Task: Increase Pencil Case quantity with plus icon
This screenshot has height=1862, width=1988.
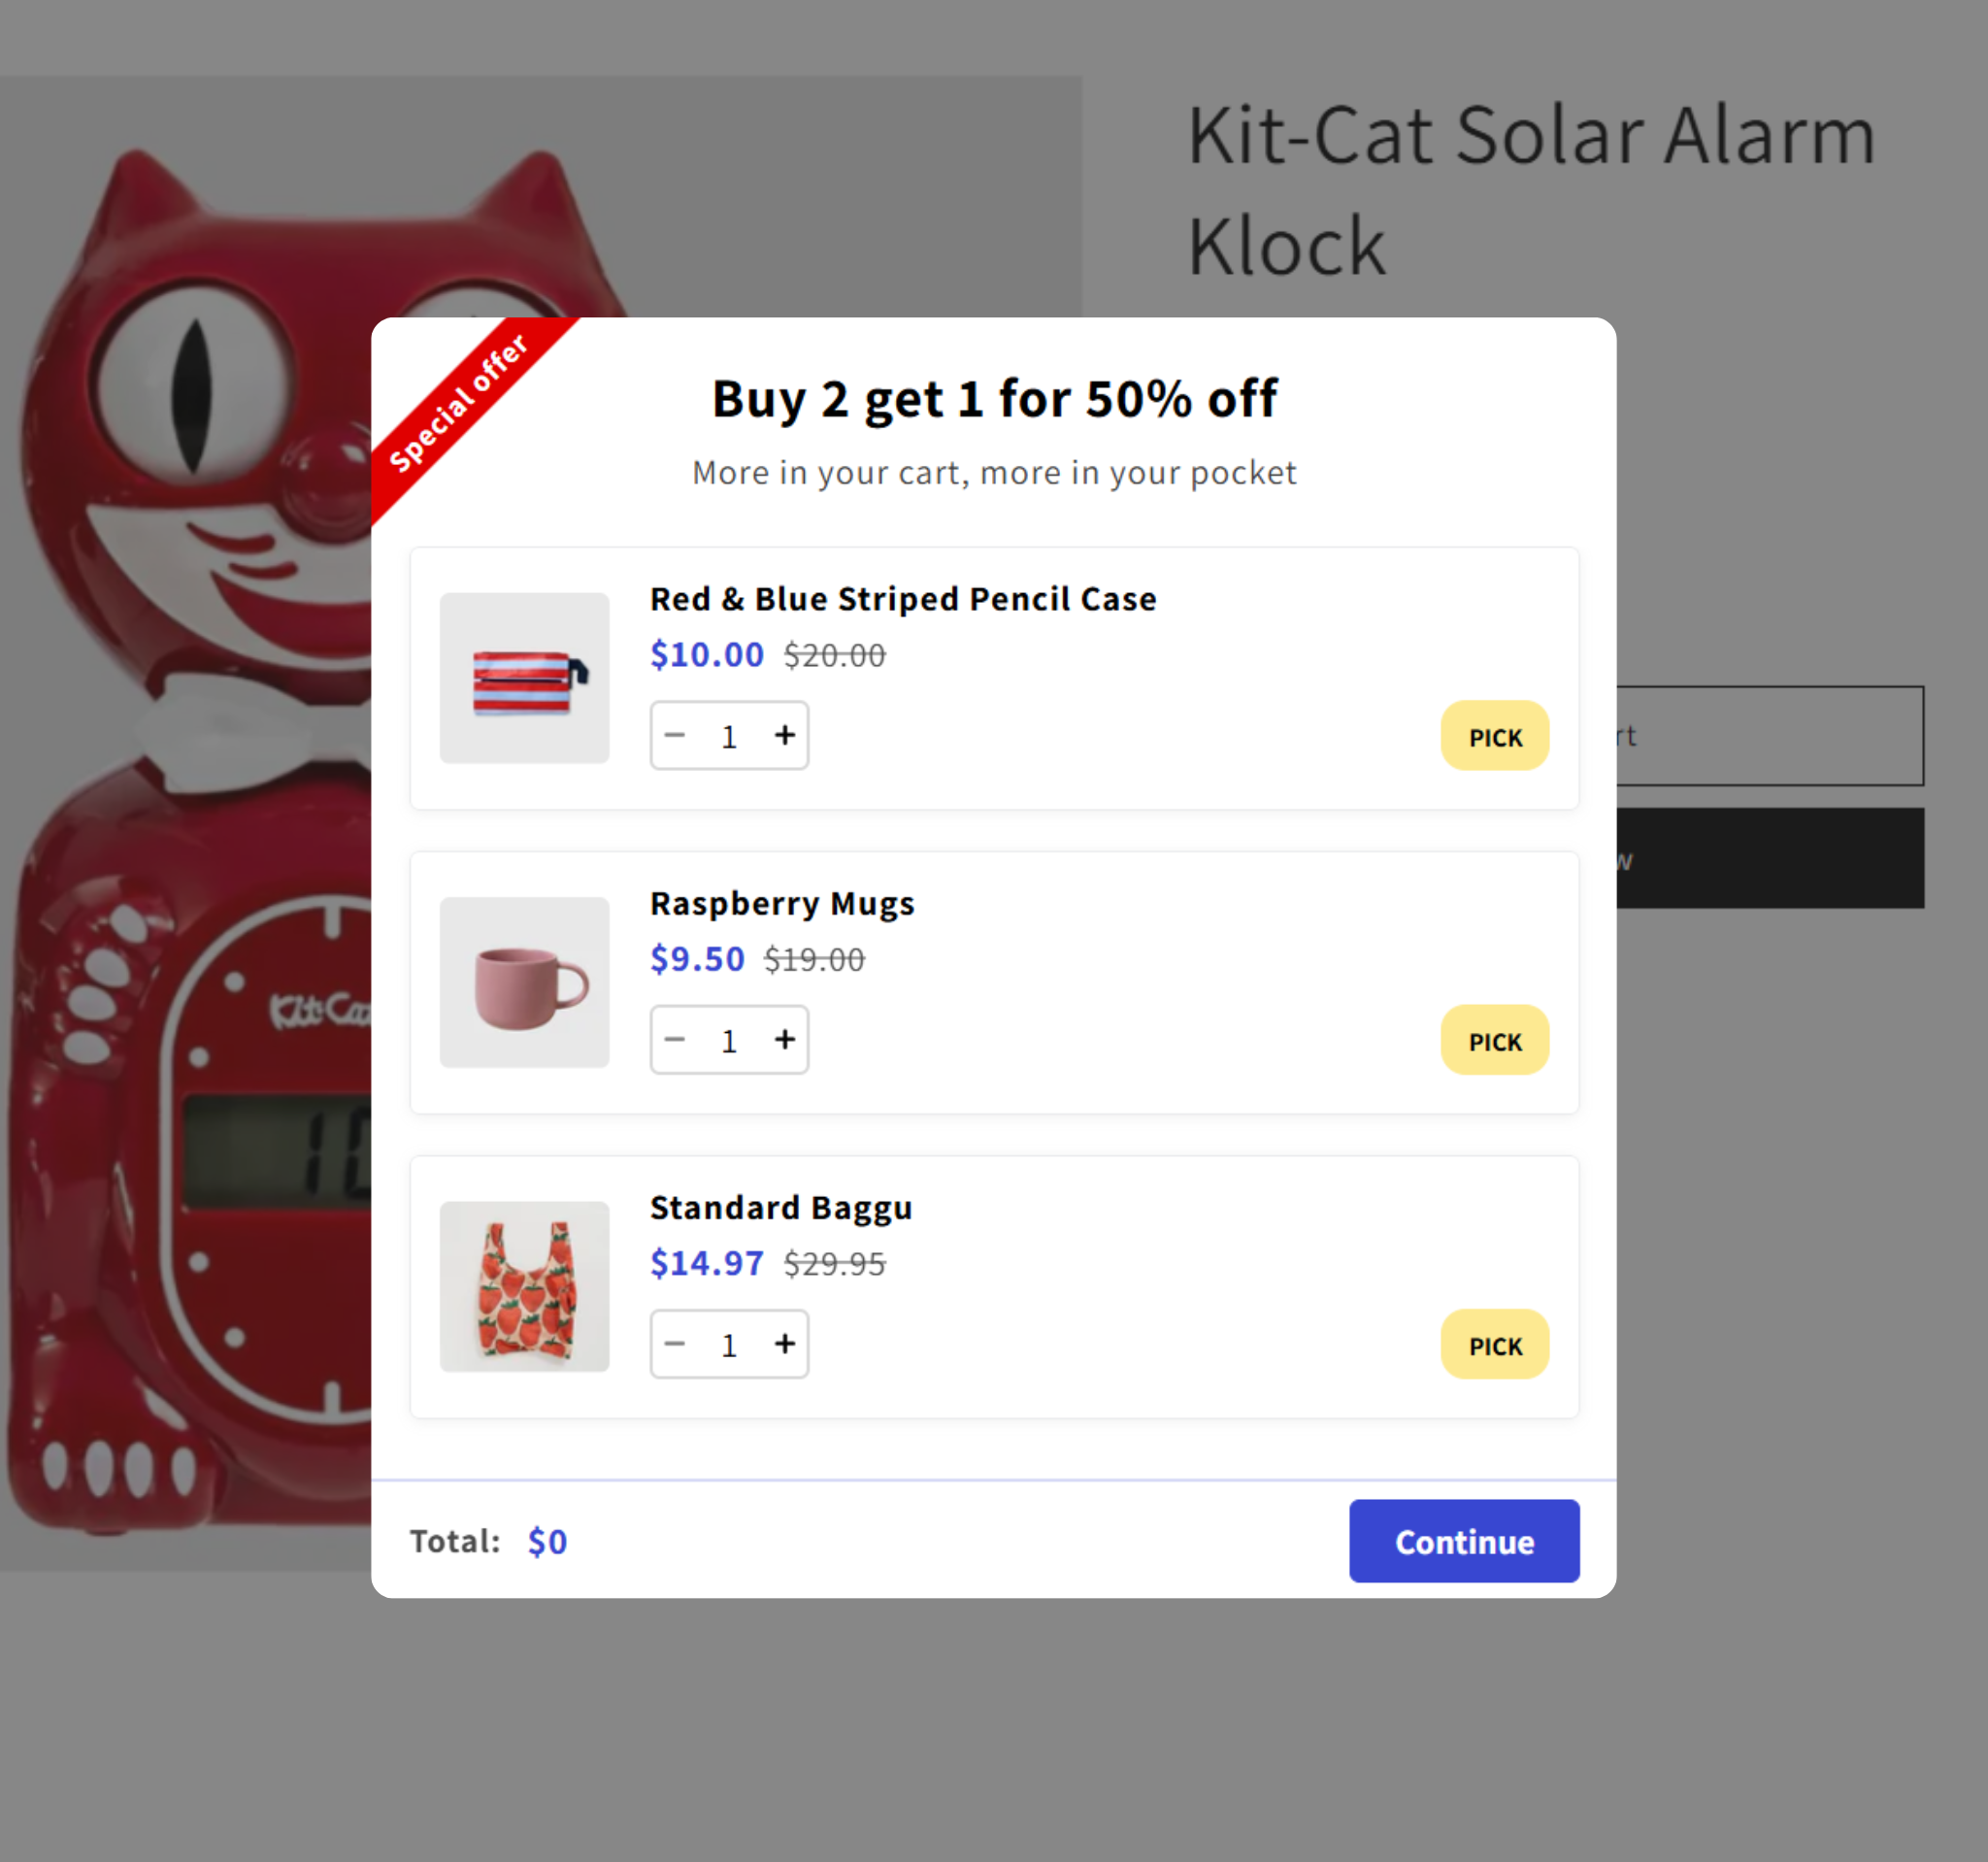Action: [x=785, y=736]
